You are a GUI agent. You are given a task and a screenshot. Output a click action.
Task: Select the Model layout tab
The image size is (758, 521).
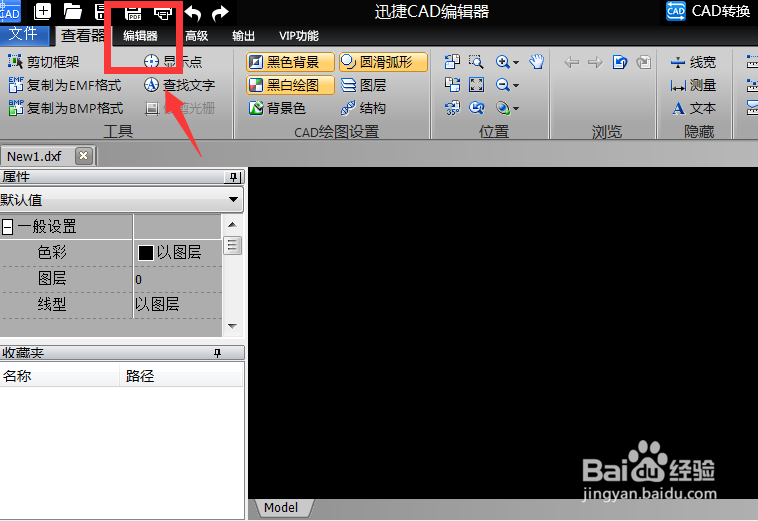click(x=281, y=507)
